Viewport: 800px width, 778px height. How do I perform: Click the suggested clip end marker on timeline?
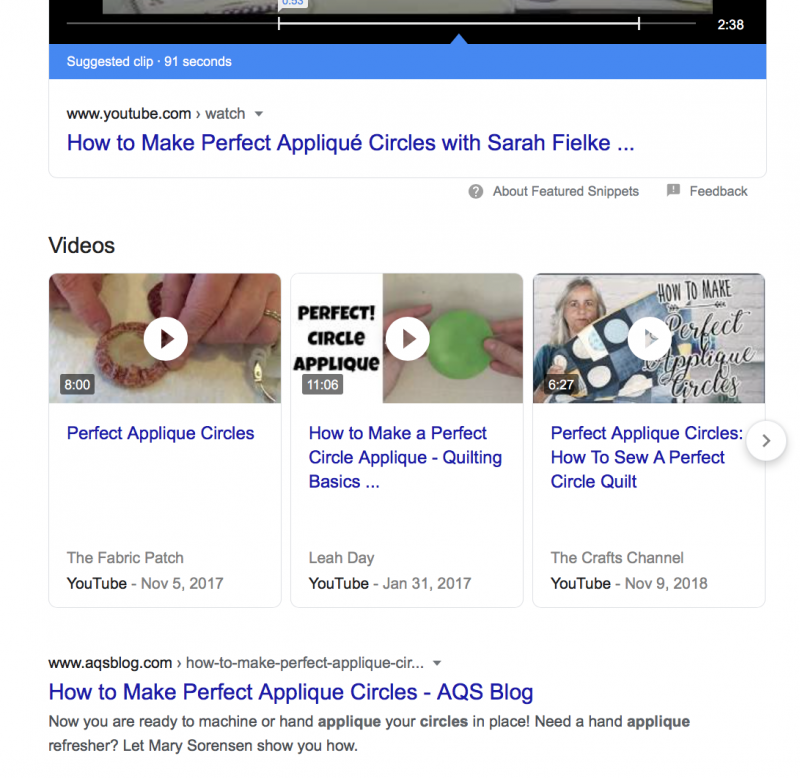point(639,22)
